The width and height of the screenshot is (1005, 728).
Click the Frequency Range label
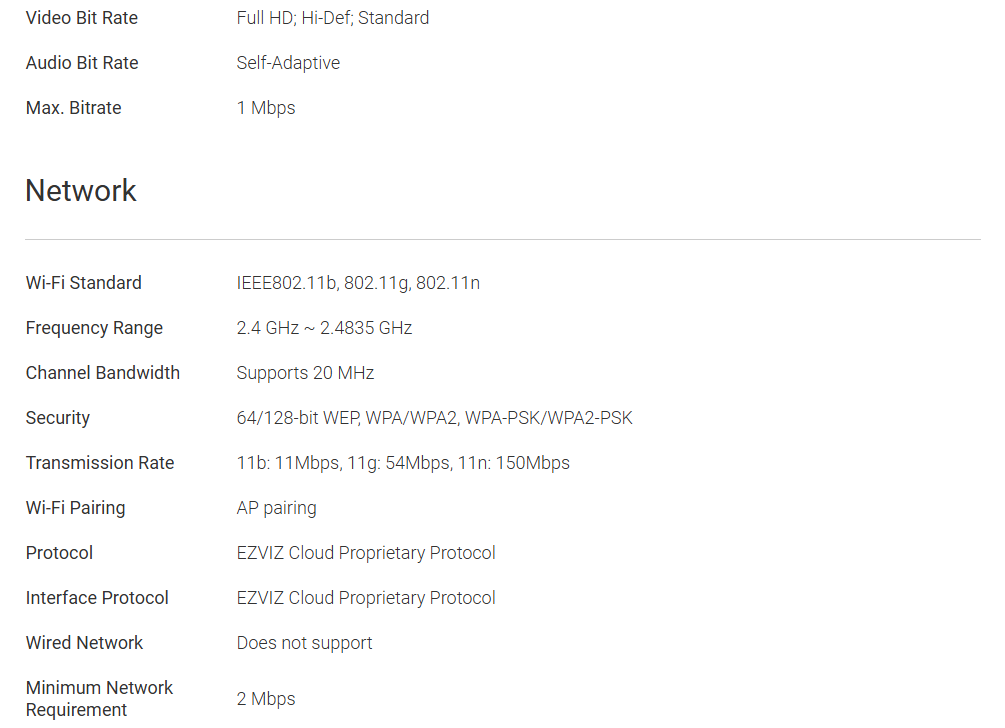[x=94, y=328]
